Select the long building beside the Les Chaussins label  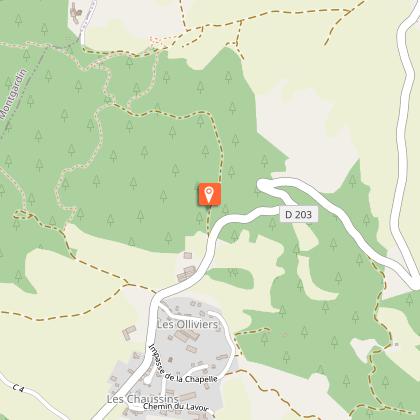point(187,397)
